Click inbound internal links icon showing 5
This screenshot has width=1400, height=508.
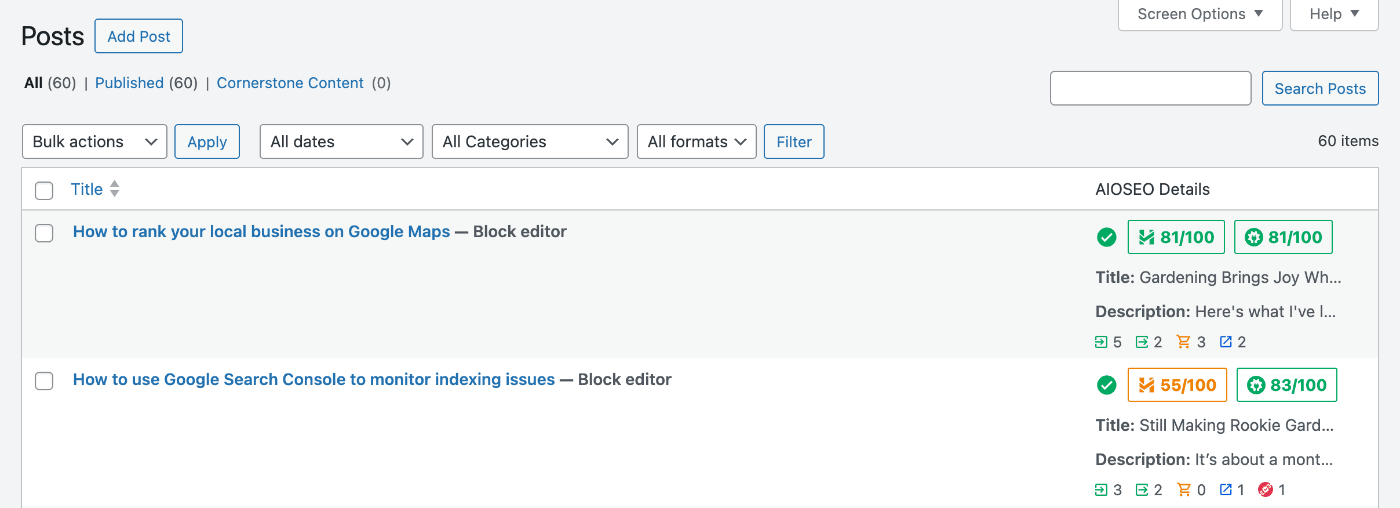coord(1102,342)
